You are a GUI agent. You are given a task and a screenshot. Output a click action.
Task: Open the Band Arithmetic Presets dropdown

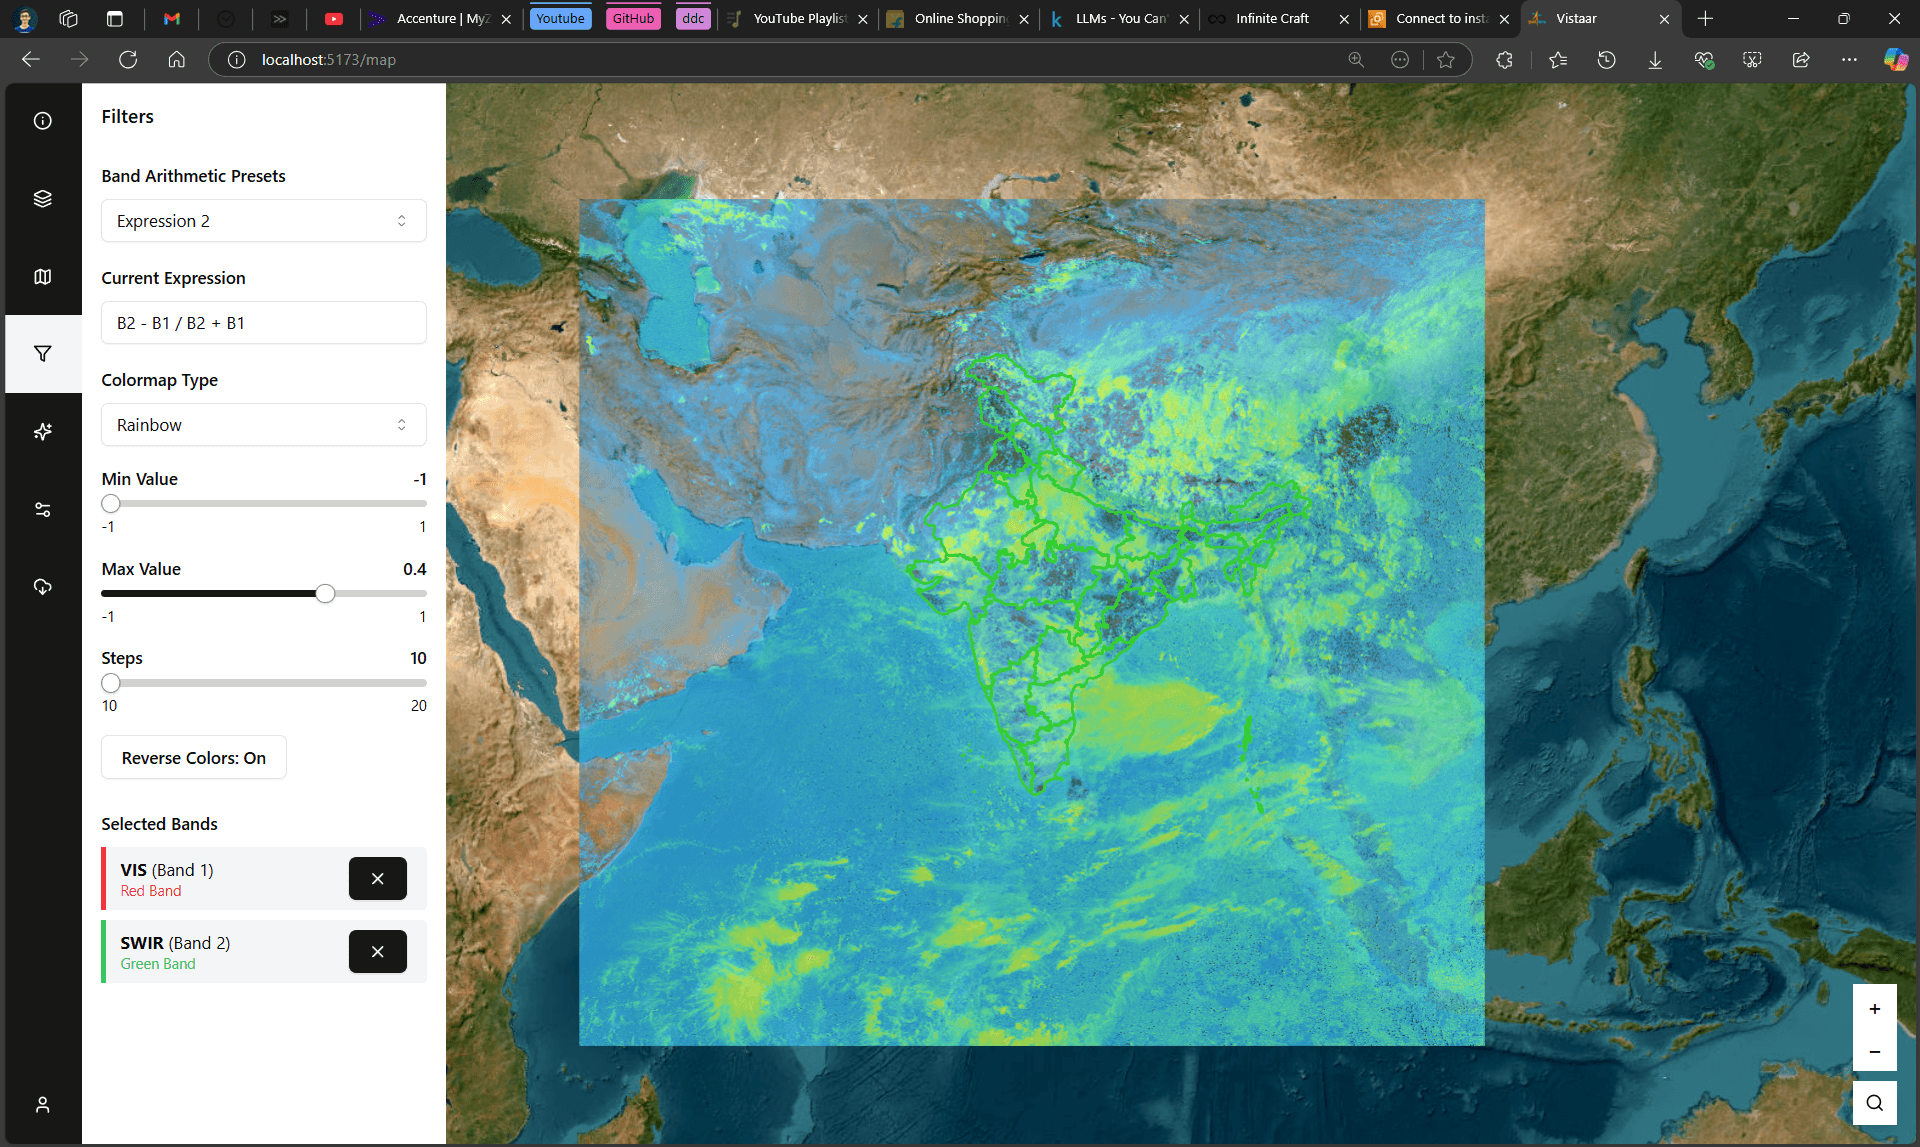pos(263,221)
